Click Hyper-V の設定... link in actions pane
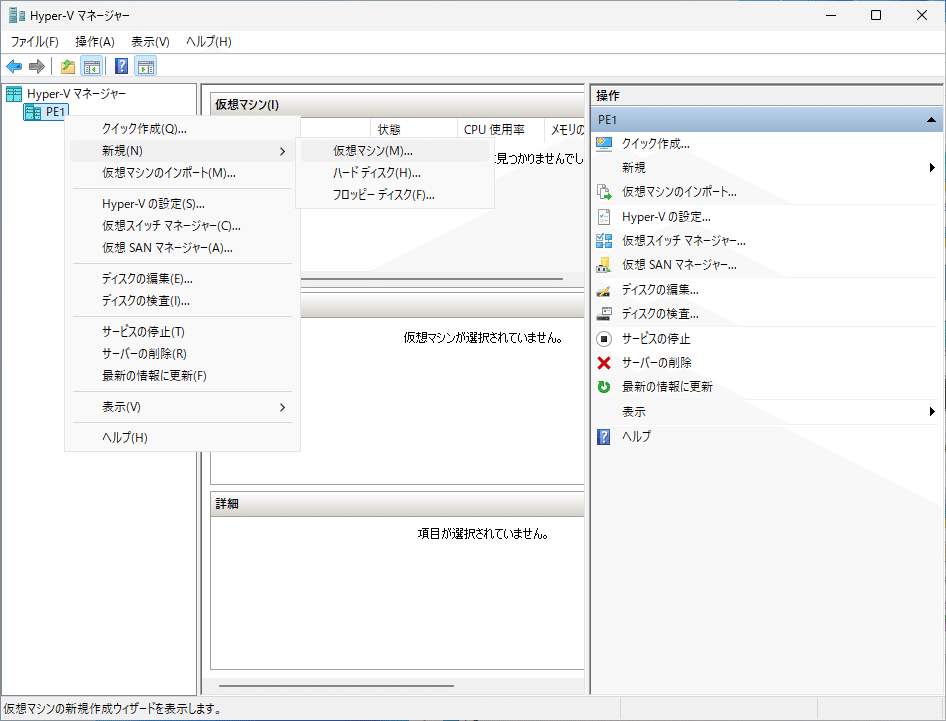The width and height of the screenshot is (946, 721). pyautogui.click(x=667, y=217)
